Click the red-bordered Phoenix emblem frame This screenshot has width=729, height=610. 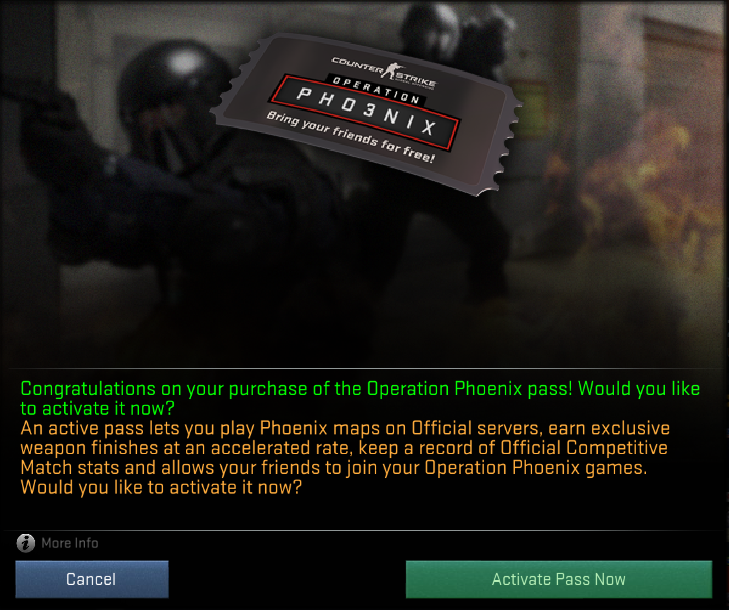pos(365,112)
